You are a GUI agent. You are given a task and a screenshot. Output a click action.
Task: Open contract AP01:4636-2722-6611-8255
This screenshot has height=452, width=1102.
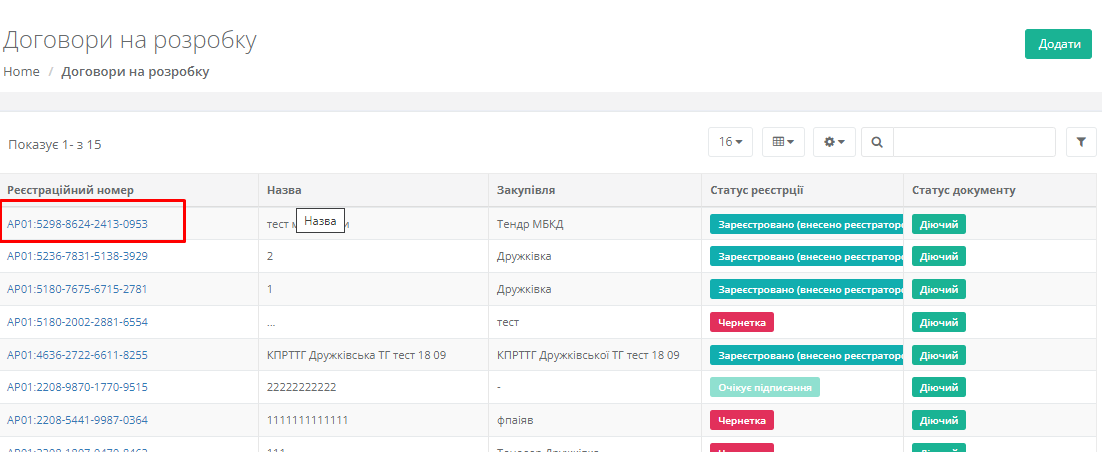(77, 355)
